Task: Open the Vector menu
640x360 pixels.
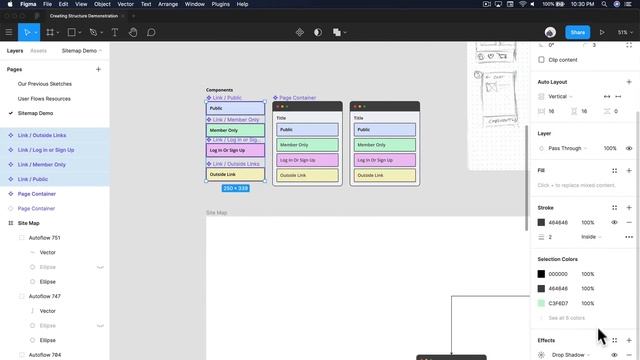Action: point(126,4)
